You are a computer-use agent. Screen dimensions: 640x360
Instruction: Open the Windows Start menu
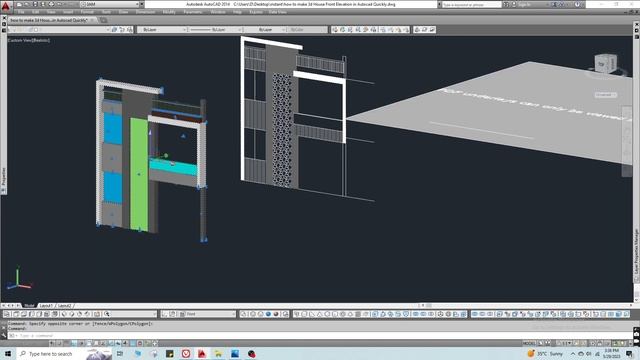coord(7,353)
